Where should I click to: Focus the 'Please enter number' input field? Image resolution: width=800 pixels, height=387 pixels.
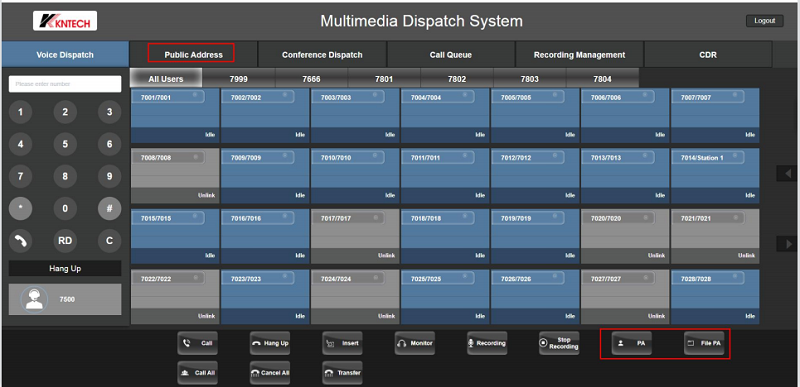65,84
